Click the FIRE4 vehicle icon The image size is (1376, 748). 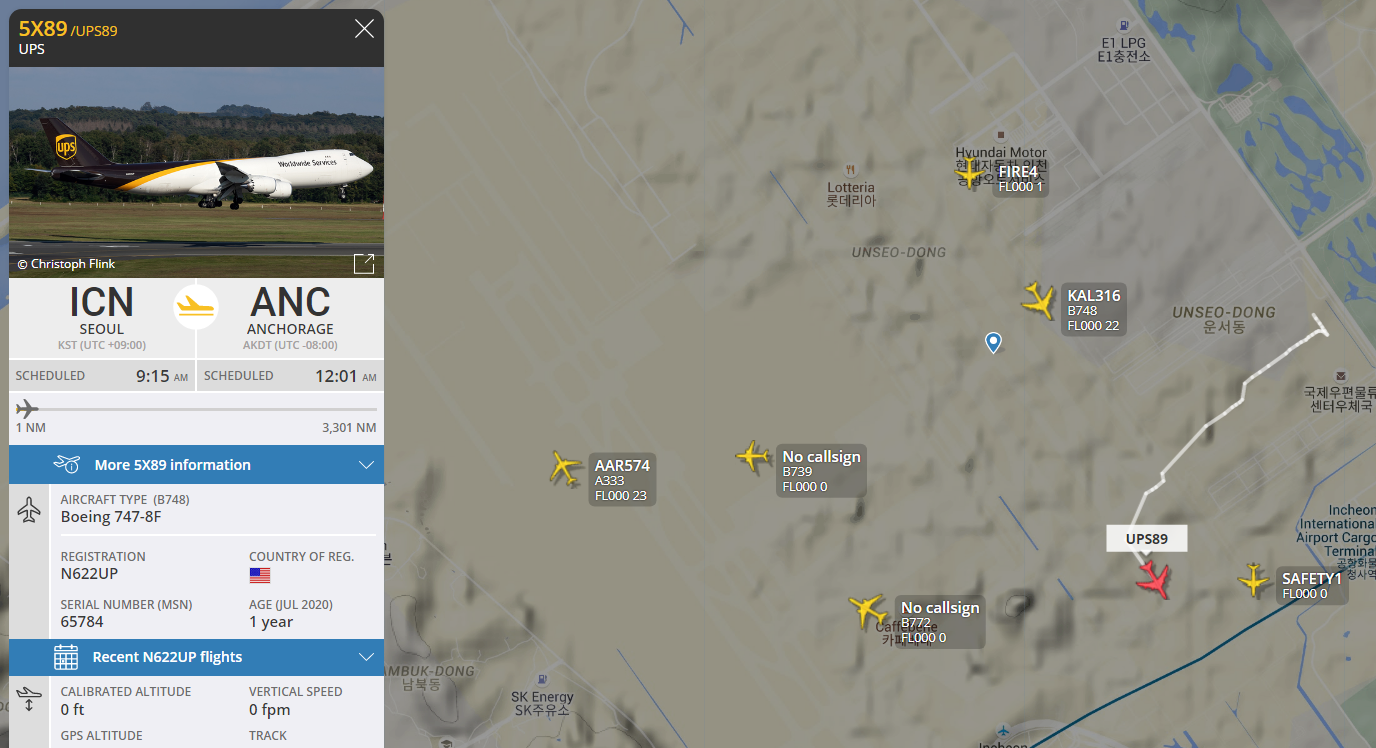point(969,173)
